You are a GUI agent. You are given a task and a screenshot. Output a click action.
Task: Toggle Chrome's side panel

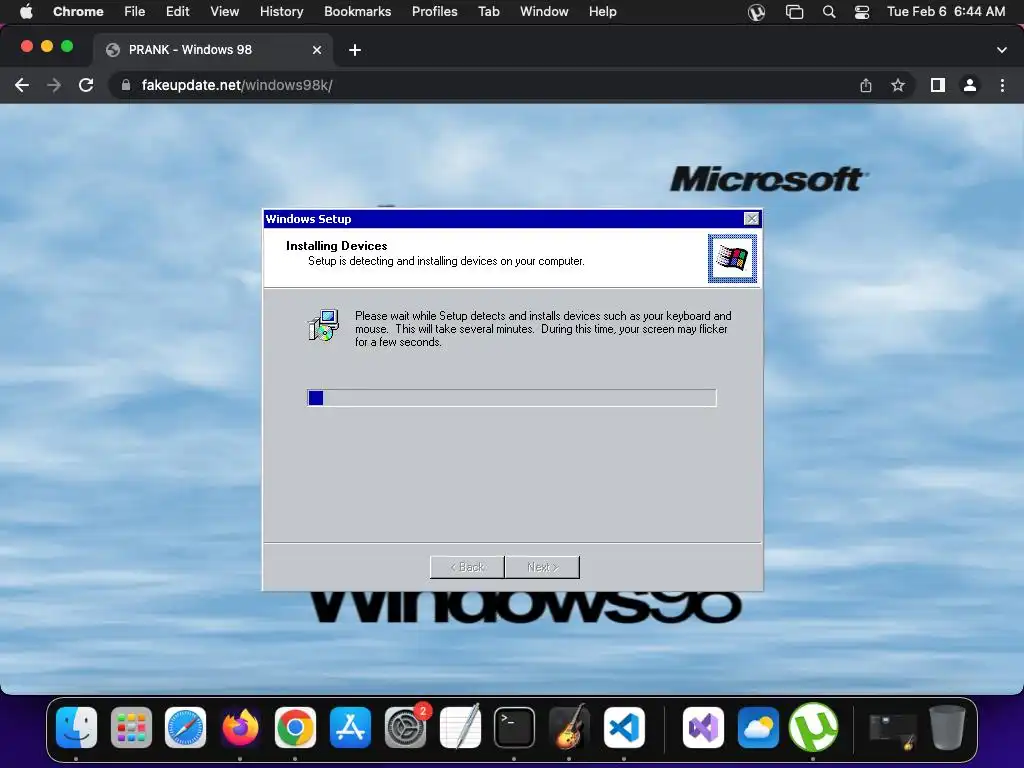click(x=938, y=85)
